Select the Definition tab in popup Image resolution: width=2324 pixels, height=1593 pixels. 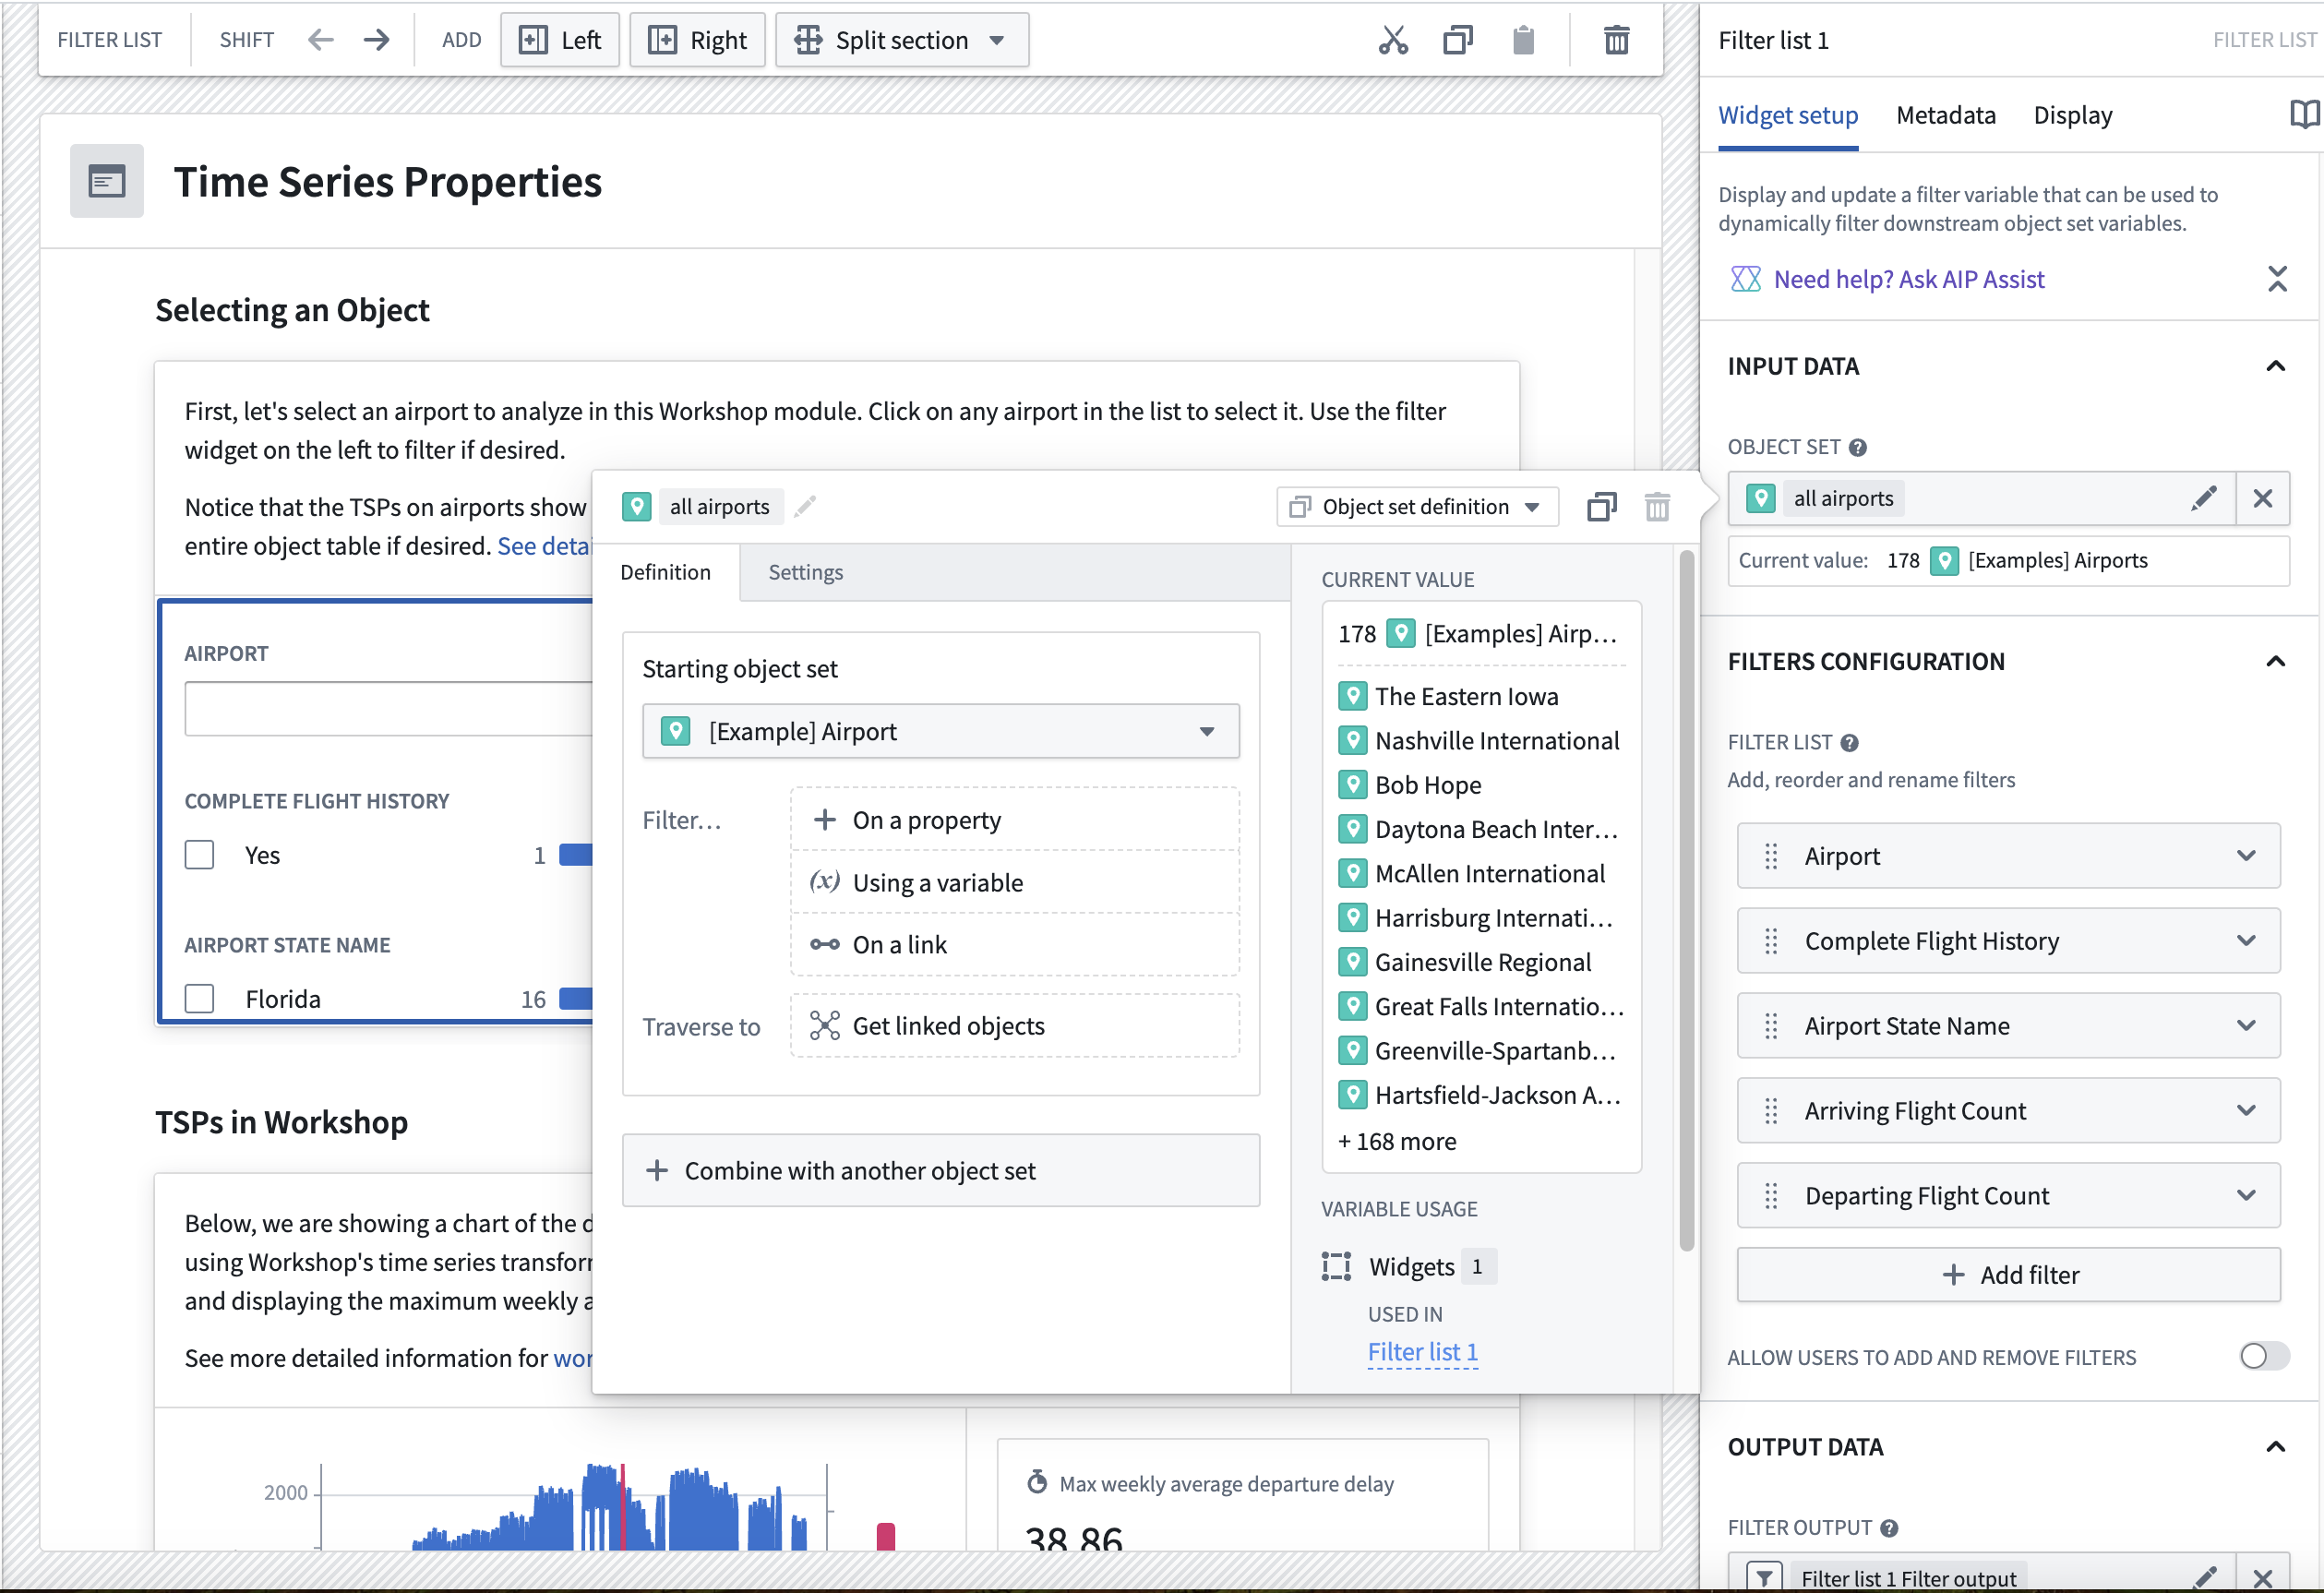(x=665, y=572)
